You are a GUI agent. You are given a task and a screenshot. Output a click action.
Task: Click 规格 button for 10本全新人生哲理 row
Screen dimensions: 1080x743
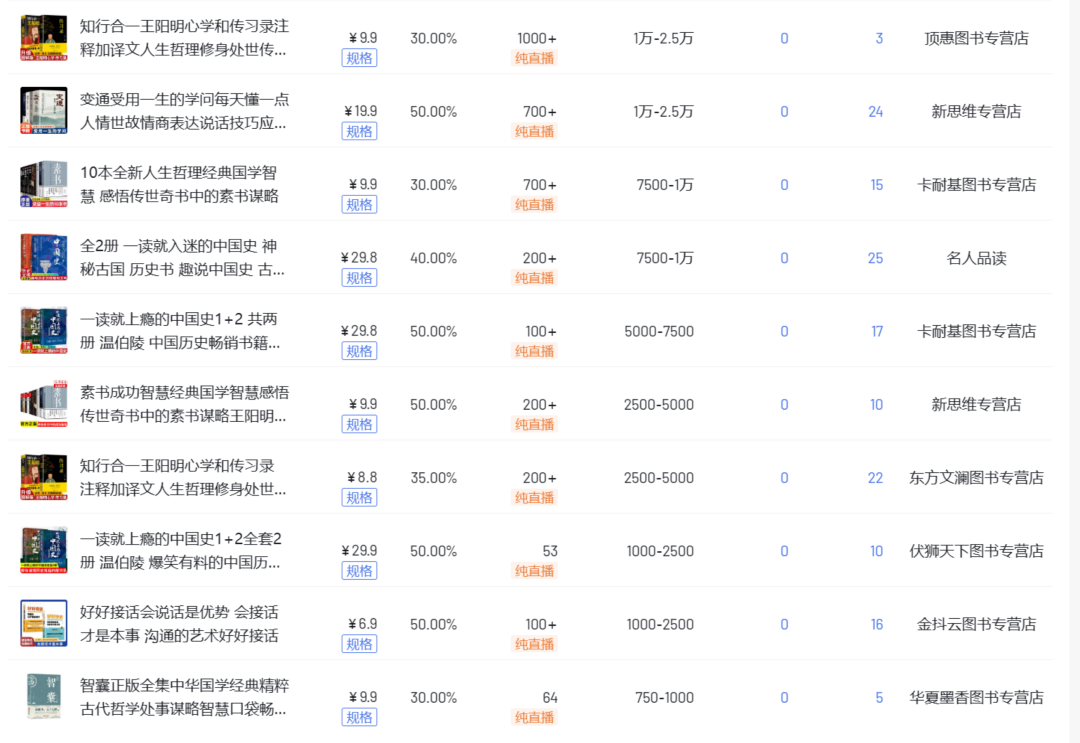coord(360,205)
